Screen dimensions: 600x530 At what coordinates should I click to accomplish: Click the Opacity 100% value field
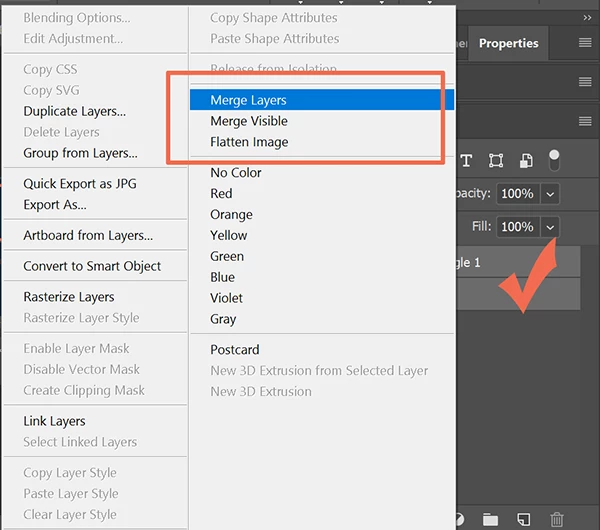(x=518, y=194)
